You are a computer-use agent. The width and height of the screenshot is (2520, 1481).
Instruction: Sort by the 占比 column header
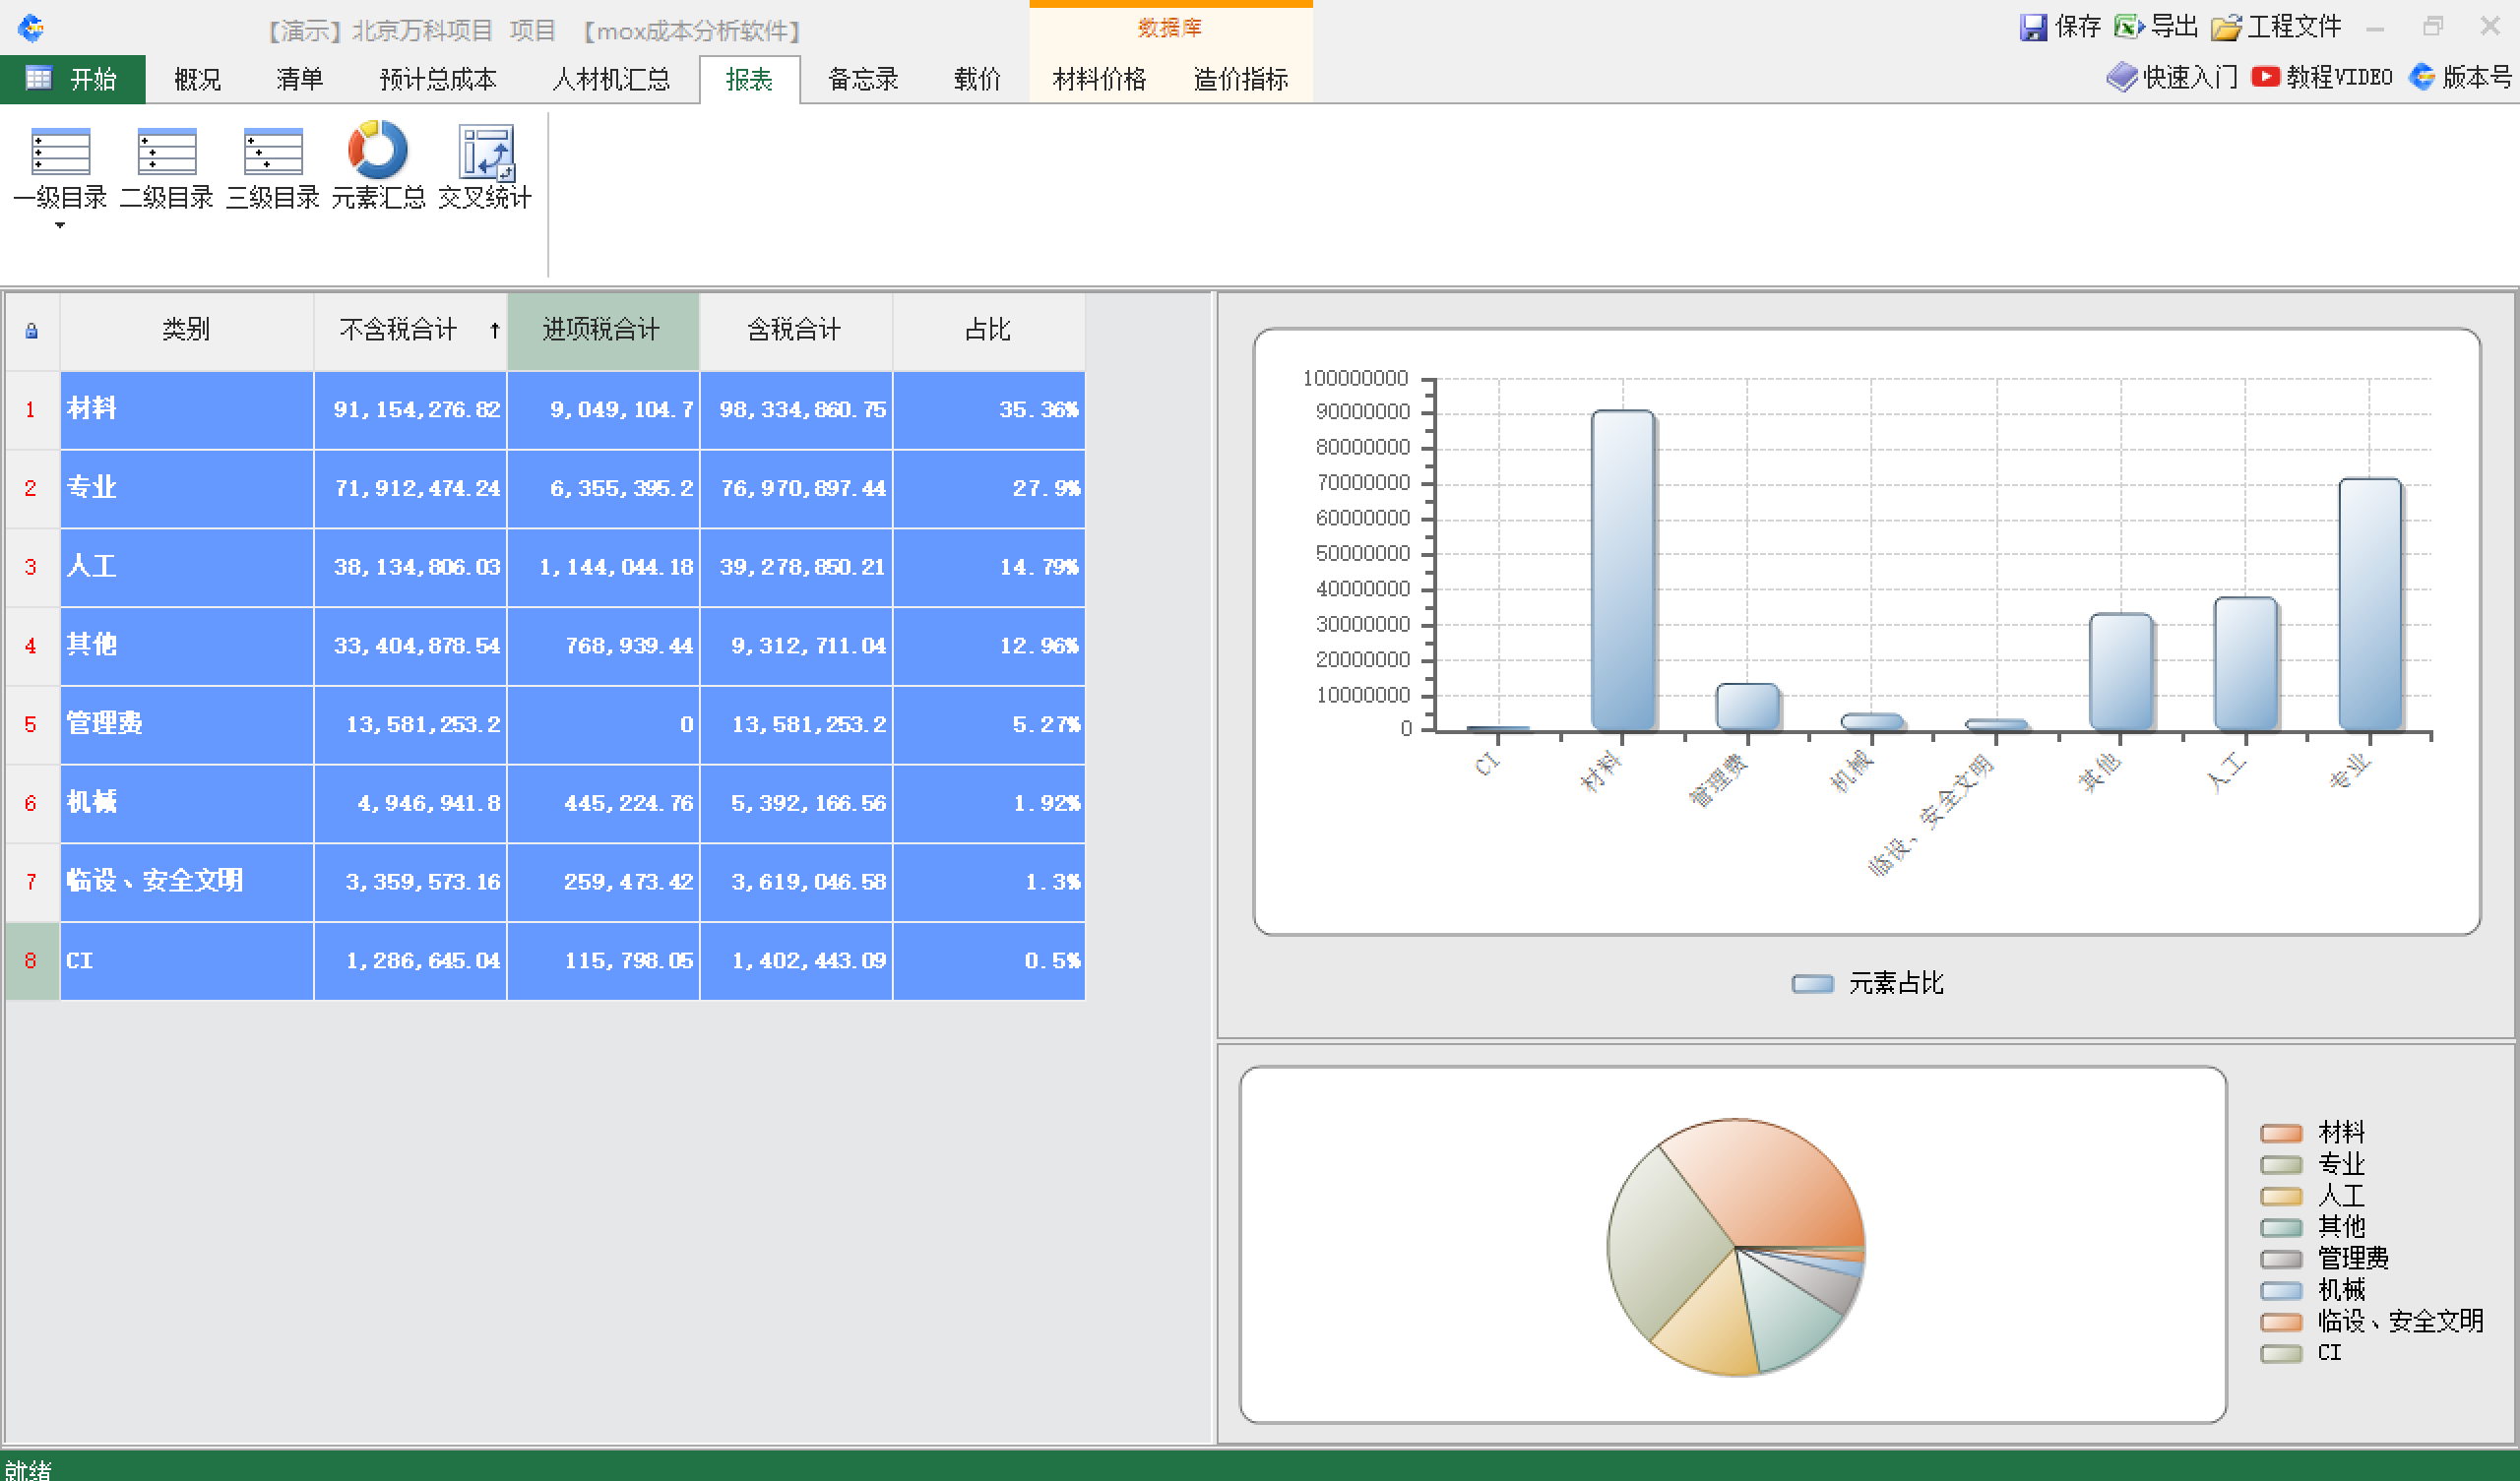[x=988, y=330]
